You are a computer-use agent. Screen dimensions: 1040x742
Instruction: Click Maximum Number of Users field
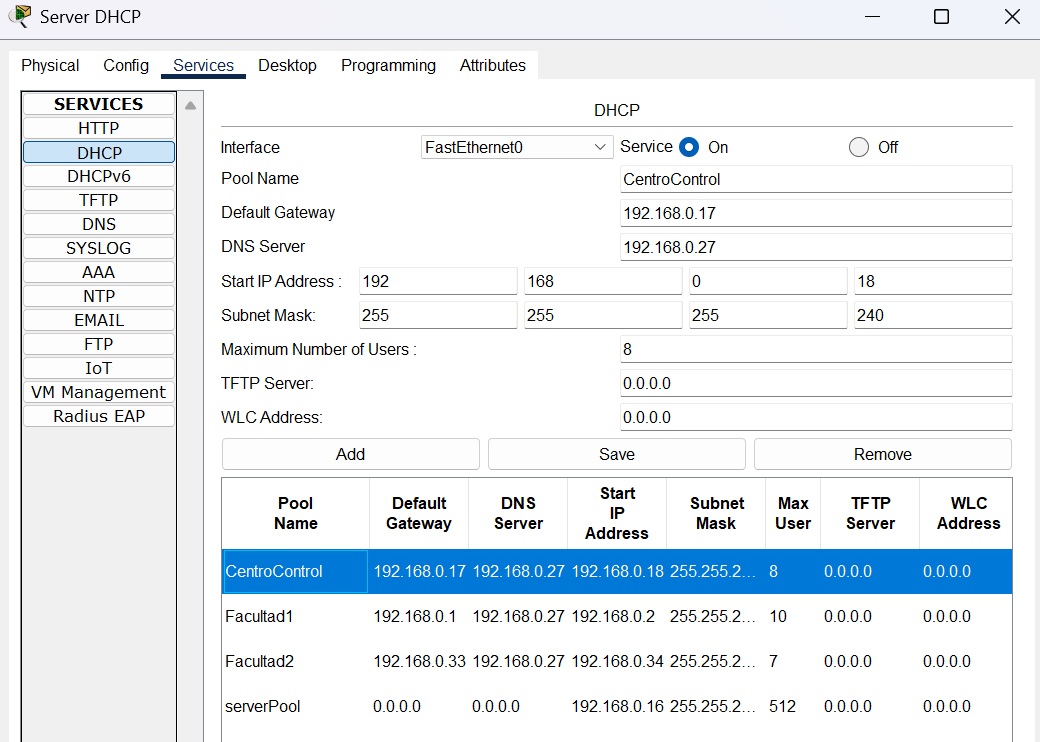click(x=816, y=349)
